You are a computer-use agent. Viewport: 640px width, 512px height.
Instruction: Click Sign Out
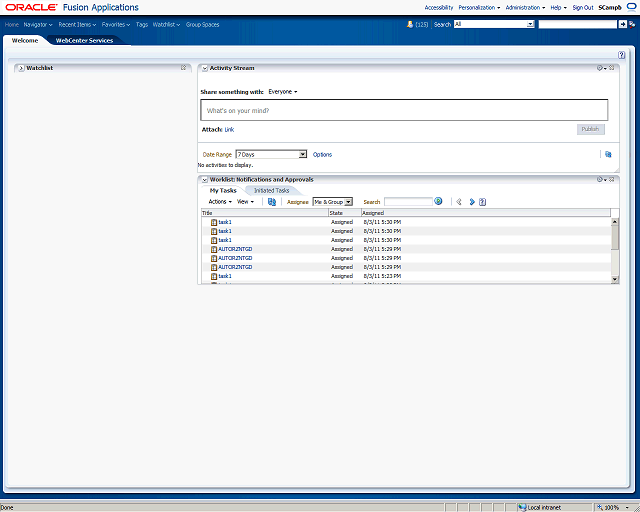[x=583, y=7]
